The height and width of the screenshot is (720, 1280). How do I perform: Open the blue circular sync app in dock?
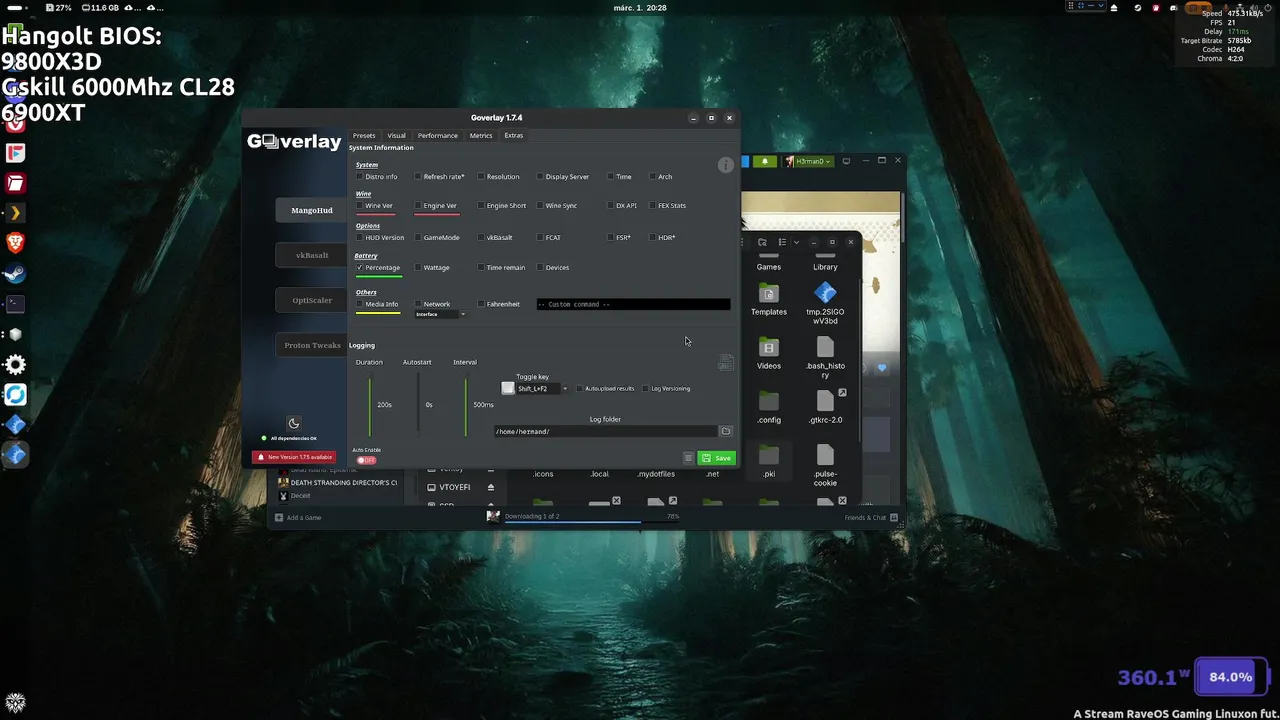point(15,395)
